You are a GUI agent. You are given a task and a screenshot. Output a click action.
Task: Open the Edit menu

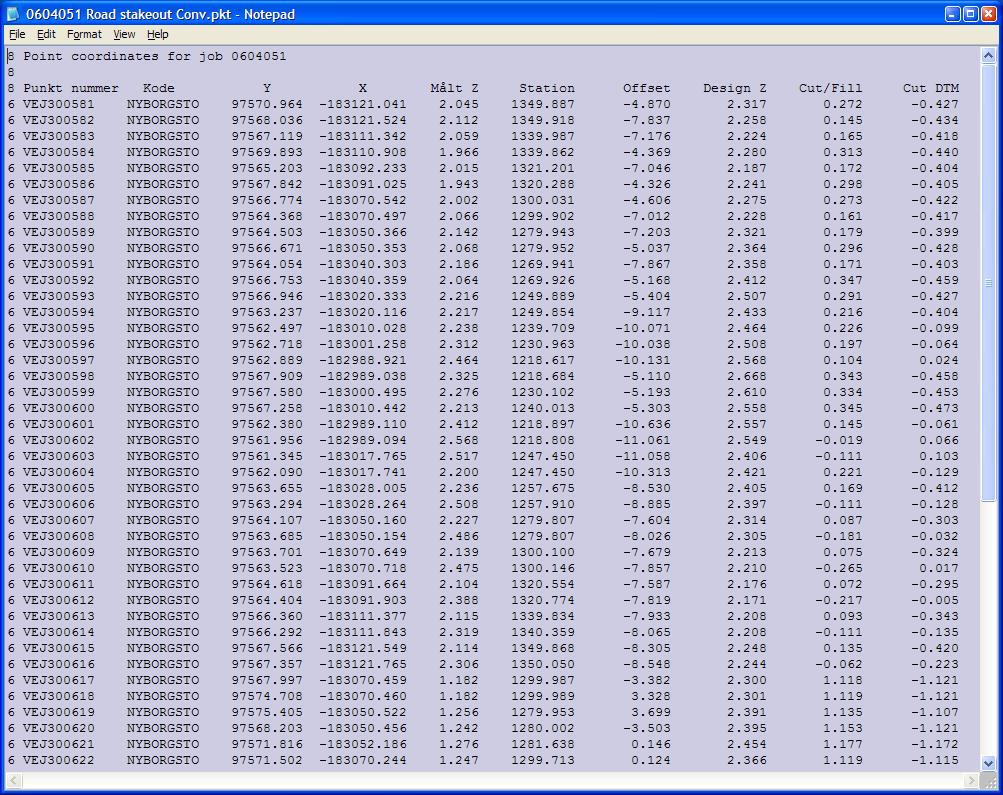(x=45, y=33)
